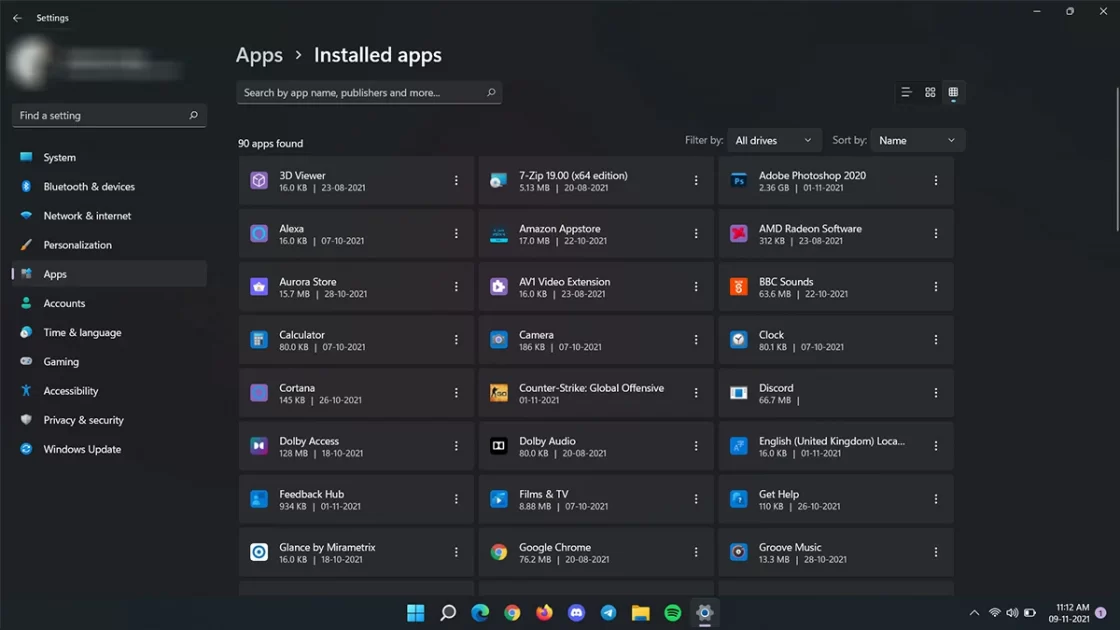Expand the Sort by Name dropdown
Viewport: 1120px width, 630px height.
tap(917, 141)
